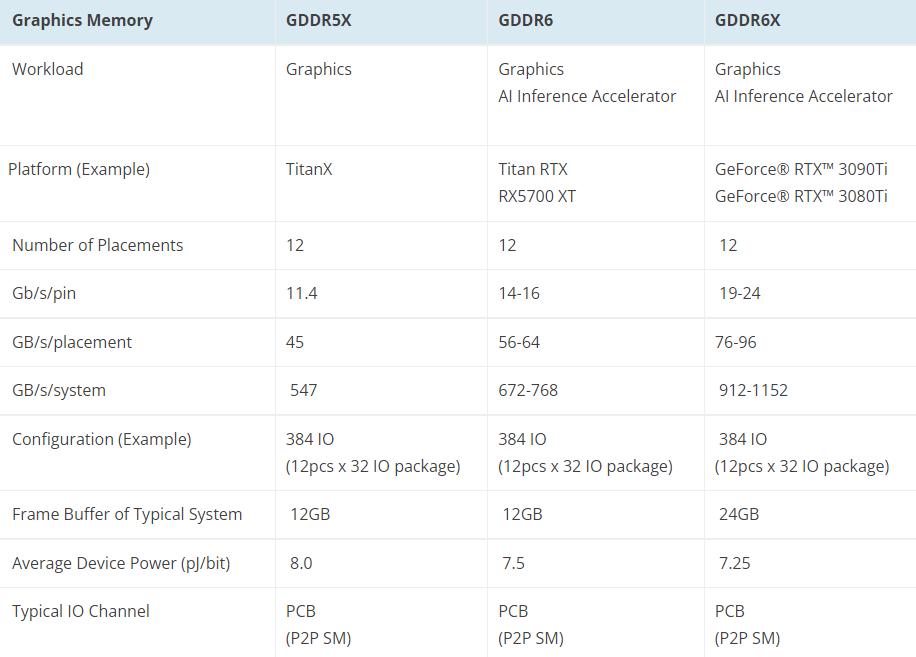916x657 pixels.
Task: Click "(12pcs x 32 IO package)" under GDDR6
Action: point(585,467)
